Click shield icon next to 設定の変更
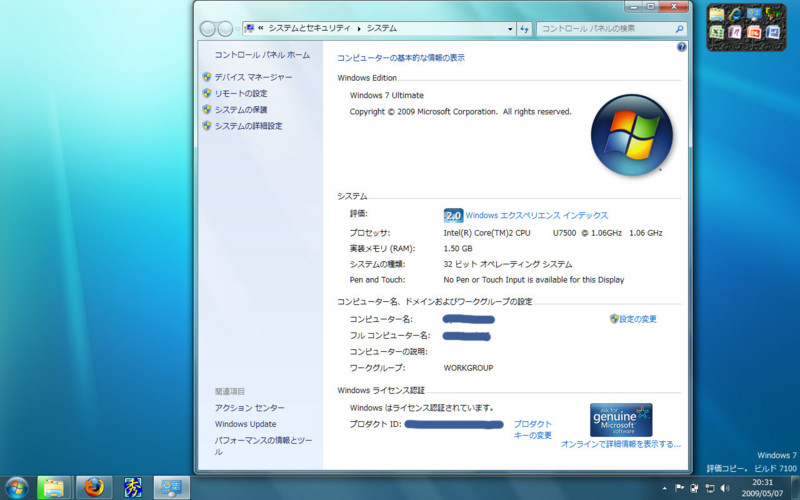800x500 pixels. click(x=614, y=319)
